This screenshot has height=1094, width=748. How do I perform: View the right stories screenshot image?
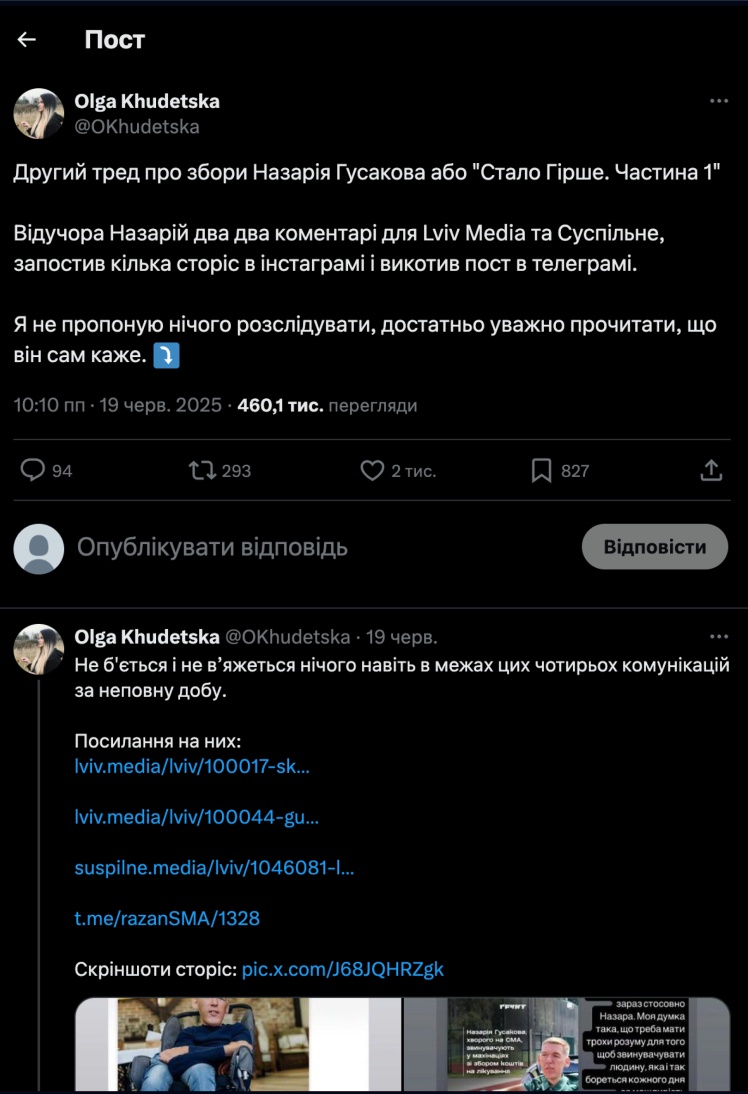[x=567, y=1044]
